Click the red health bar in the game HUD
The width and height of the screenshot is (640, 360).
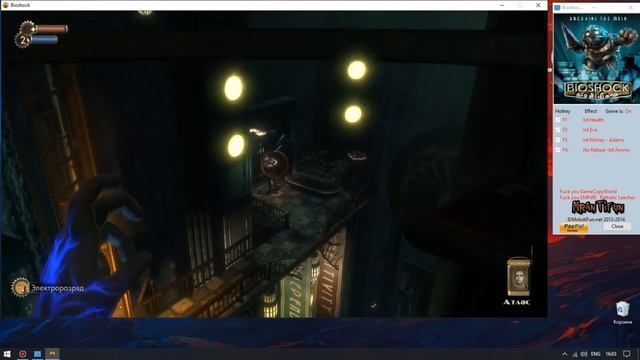(51, 29)
